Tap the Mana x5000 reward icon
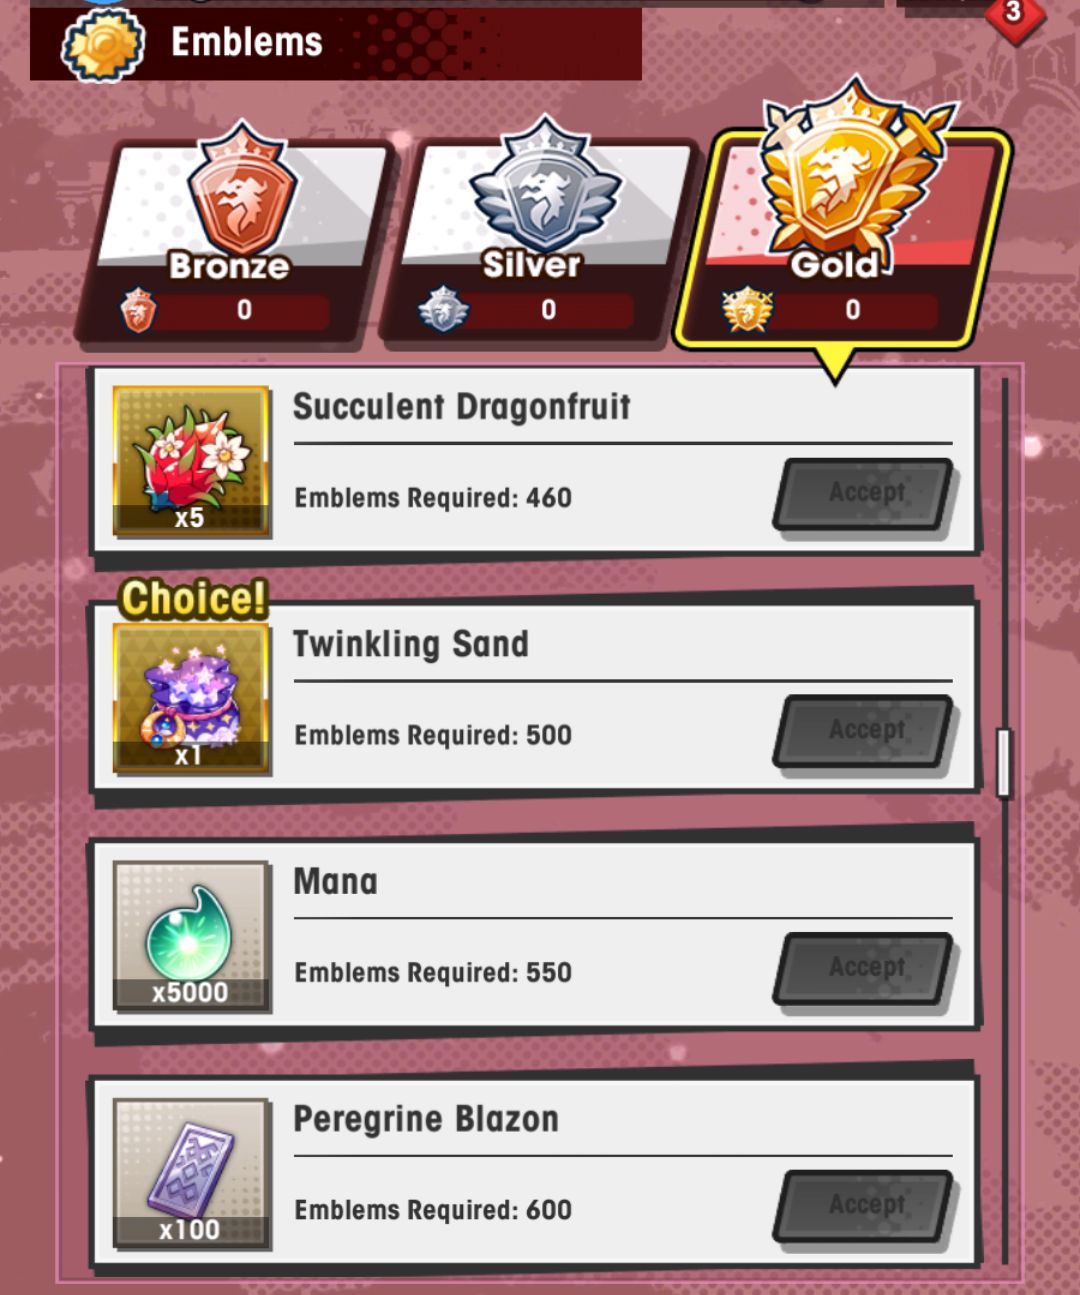Screen dimensions: 1080x1295 pyautogui.click(x=190, y=935)
